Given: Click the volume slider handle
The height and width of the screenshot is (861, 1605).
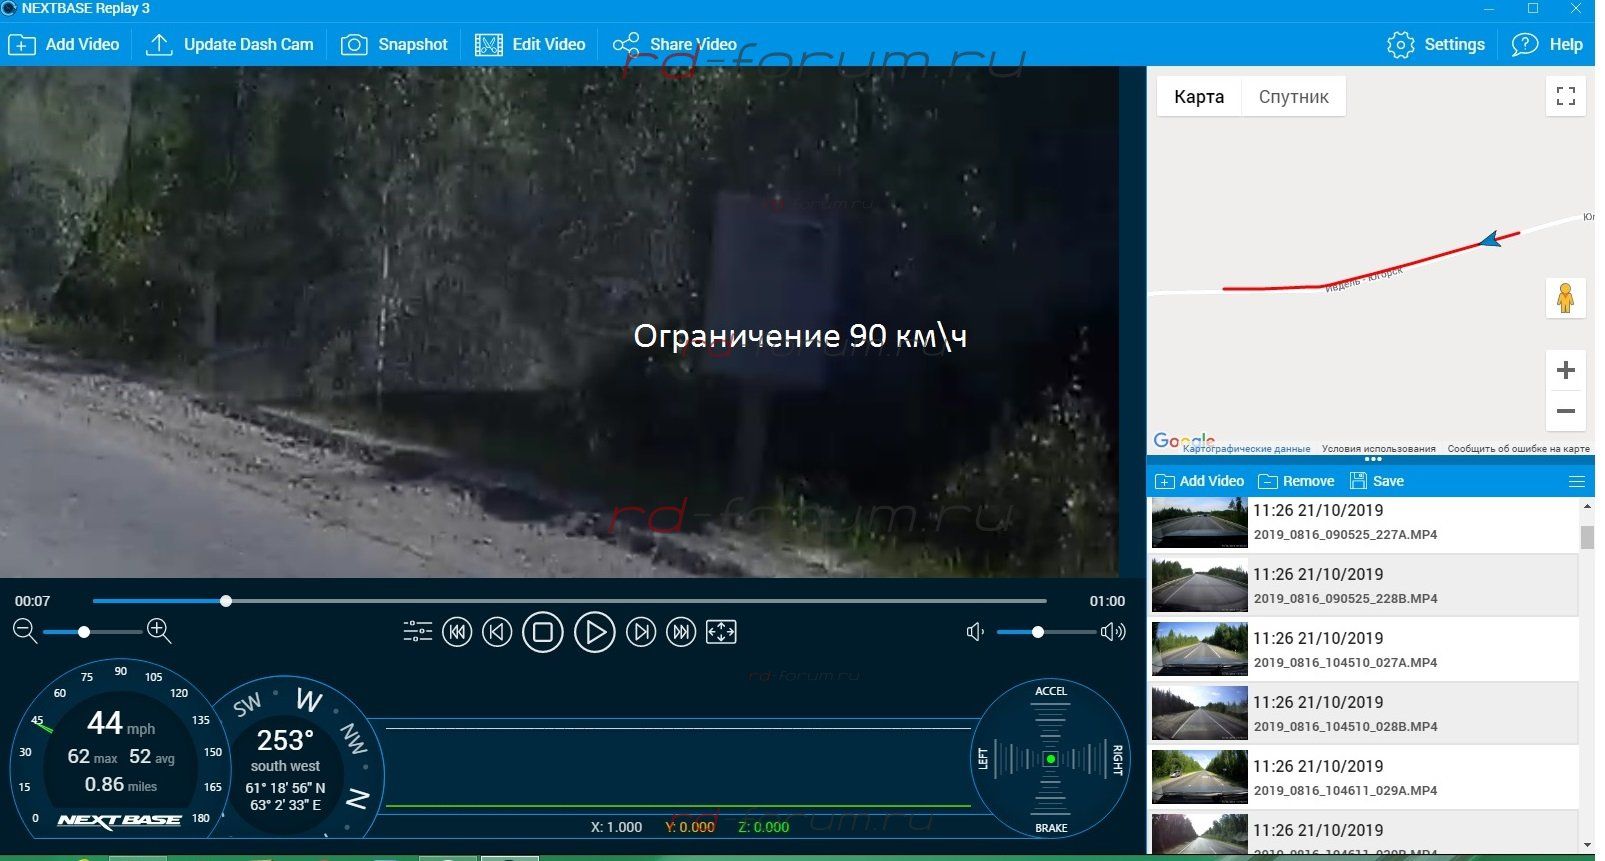Looking at the screenshot, I should (x=1038, y=632).
